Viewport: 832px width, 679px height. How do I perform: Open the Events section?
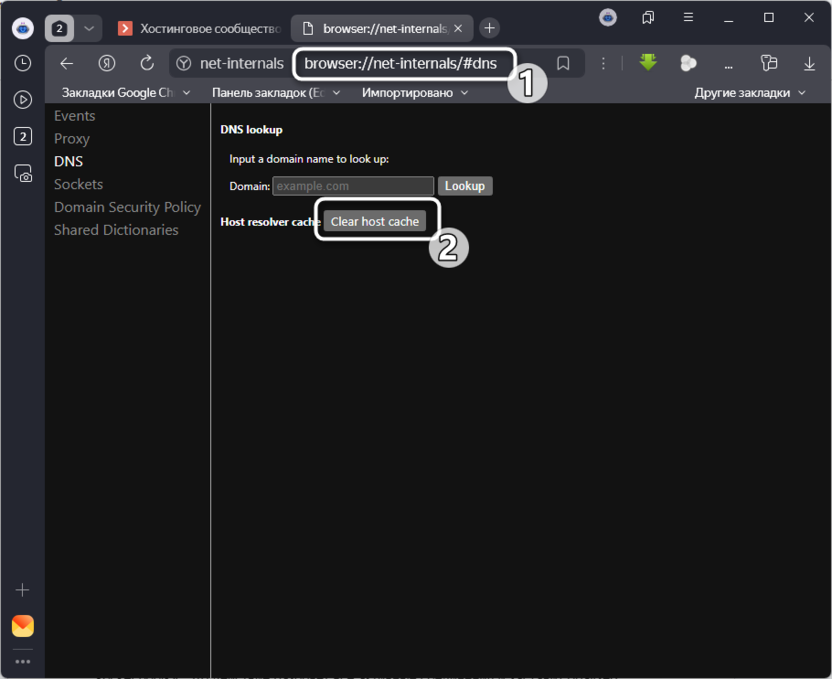coord(75,116)
